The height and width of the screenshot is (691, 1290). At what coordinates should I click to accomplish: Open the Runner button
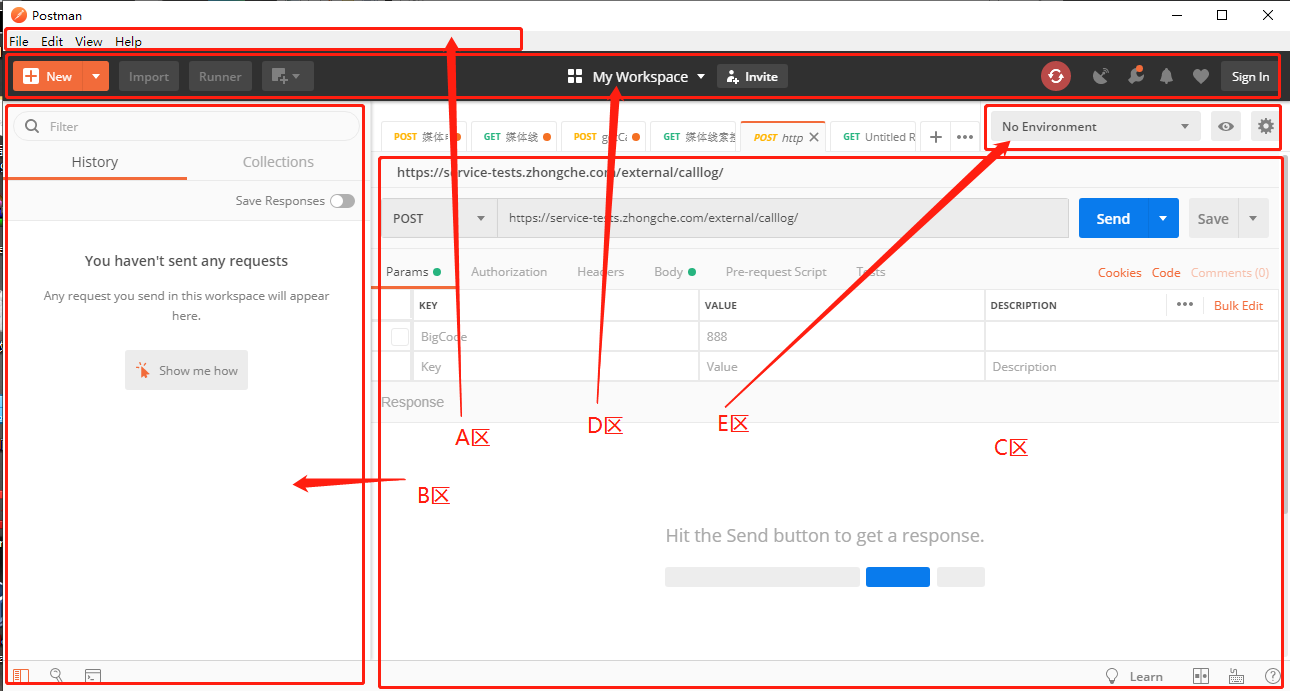pyautogui.click(x=220, y=76)
